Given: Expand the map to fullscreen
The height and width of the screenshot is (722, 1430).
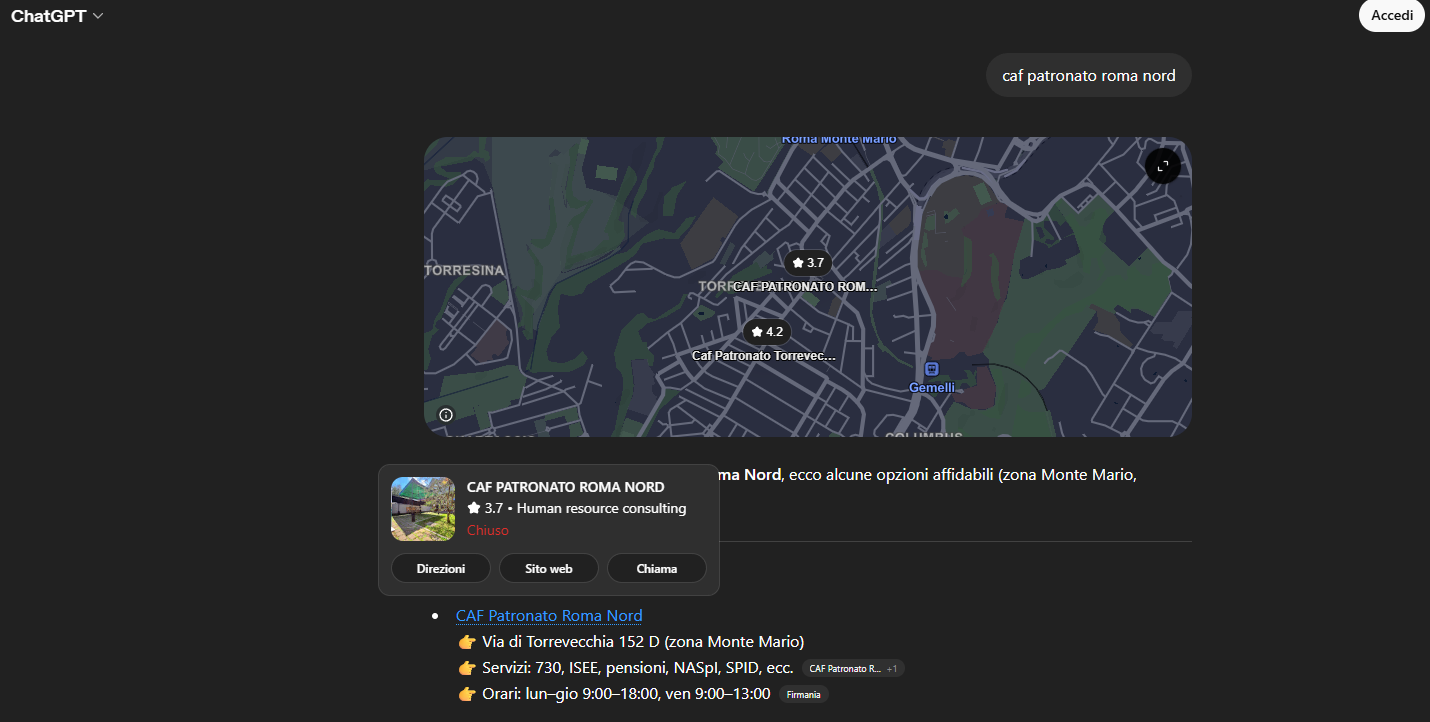Looking at the screenshot, I should [1162, 166].
